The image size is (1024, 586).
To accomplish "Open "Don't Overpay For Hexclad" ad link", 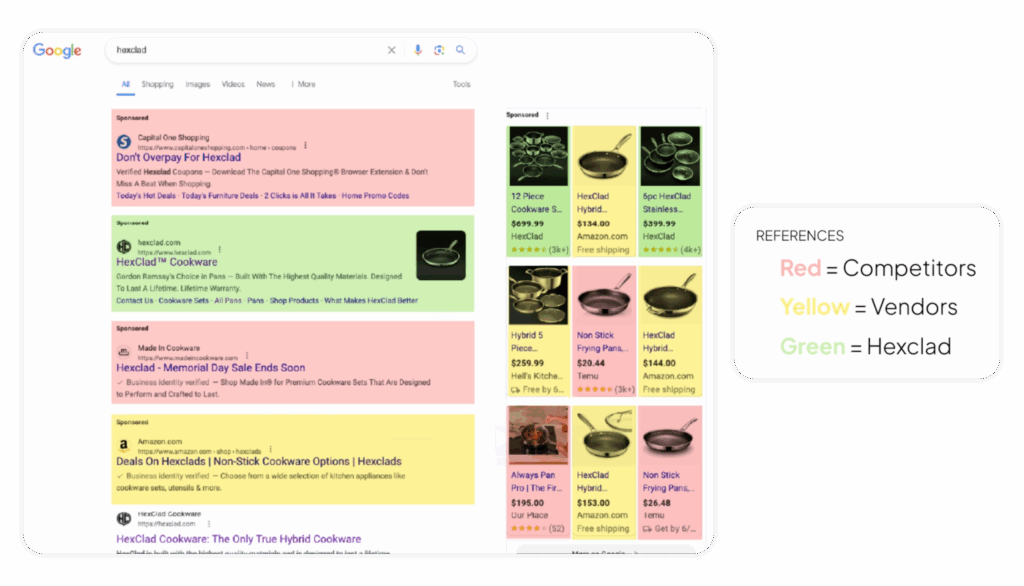I will point(178,158).
